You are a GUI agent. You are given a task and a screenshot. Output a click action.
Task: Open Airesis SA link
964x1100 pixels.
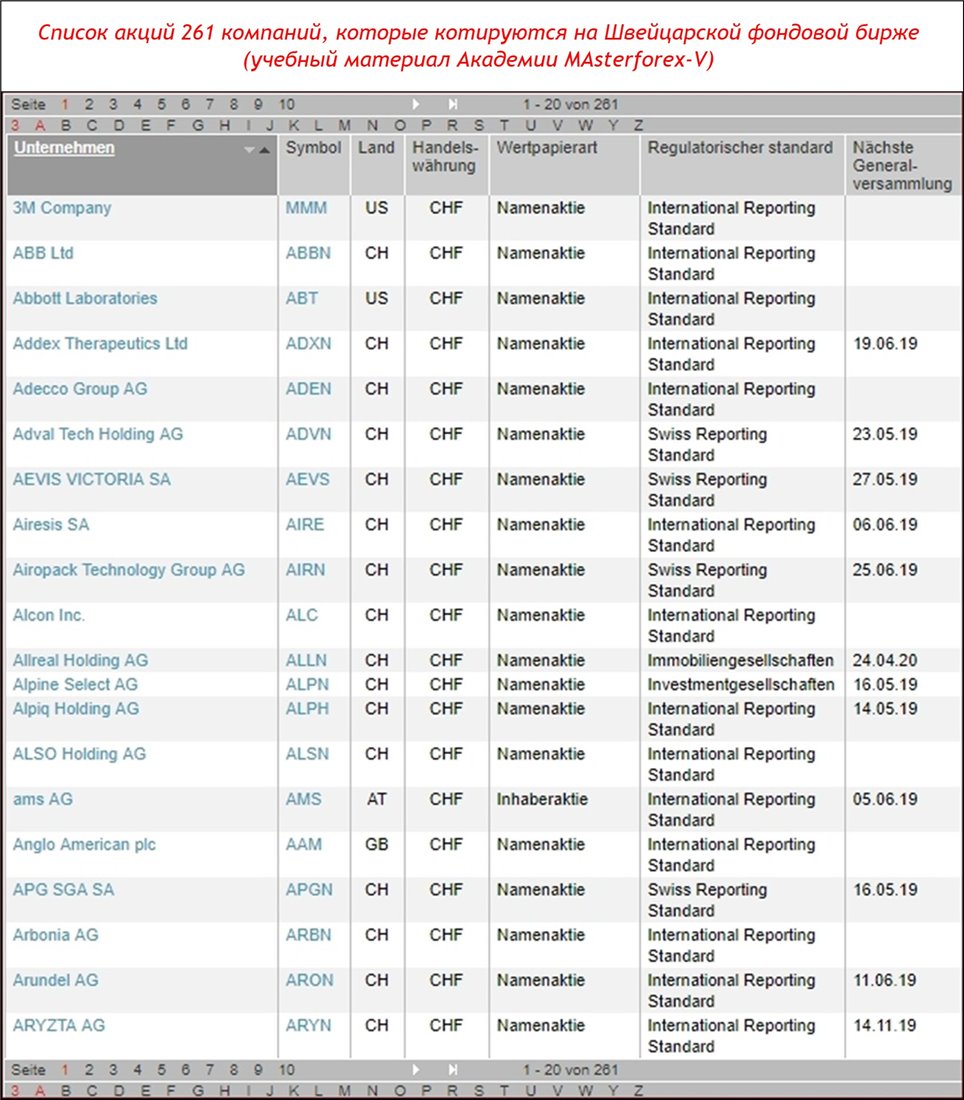[51, 525]
